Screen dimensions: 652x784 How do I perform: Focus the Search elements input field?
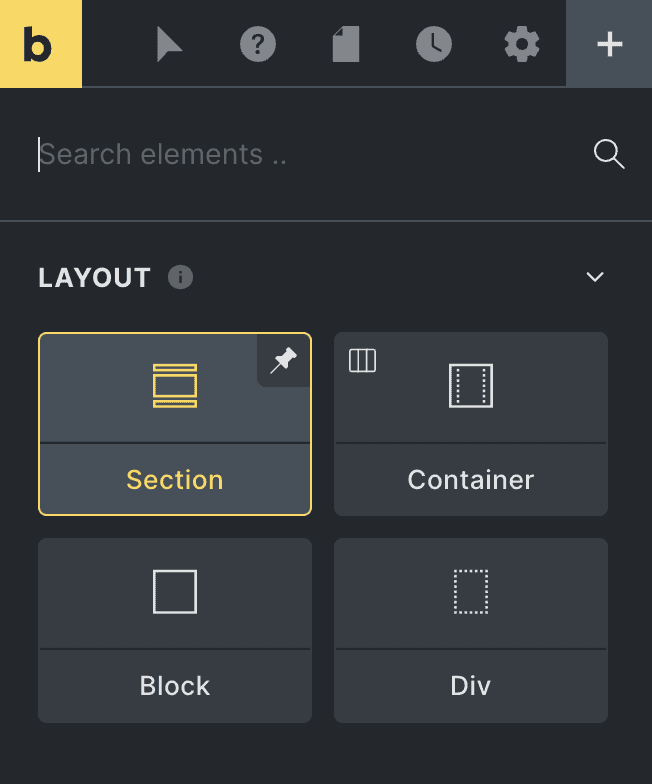(300, 154)
